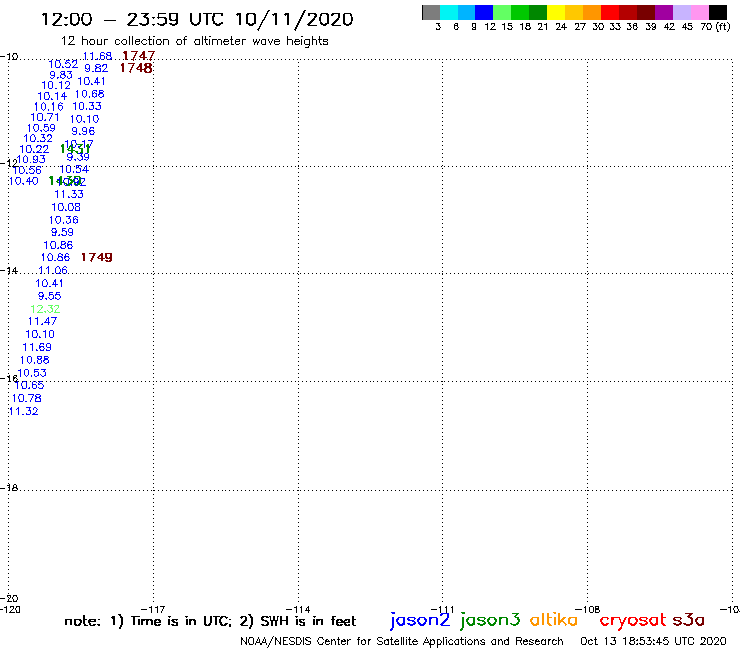The width and height of the screenshot is (740, 650).
Task: Click wave height value 9.96
Action: click(83, 131)
